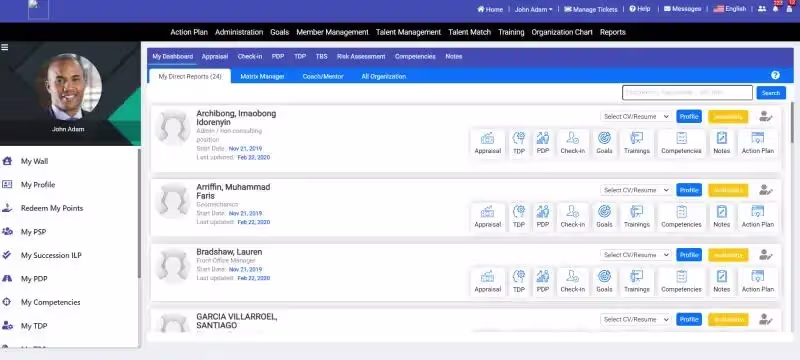Open the help question mark icon
The height and width of the screenshot is (360, 800).
pos(775,75)
